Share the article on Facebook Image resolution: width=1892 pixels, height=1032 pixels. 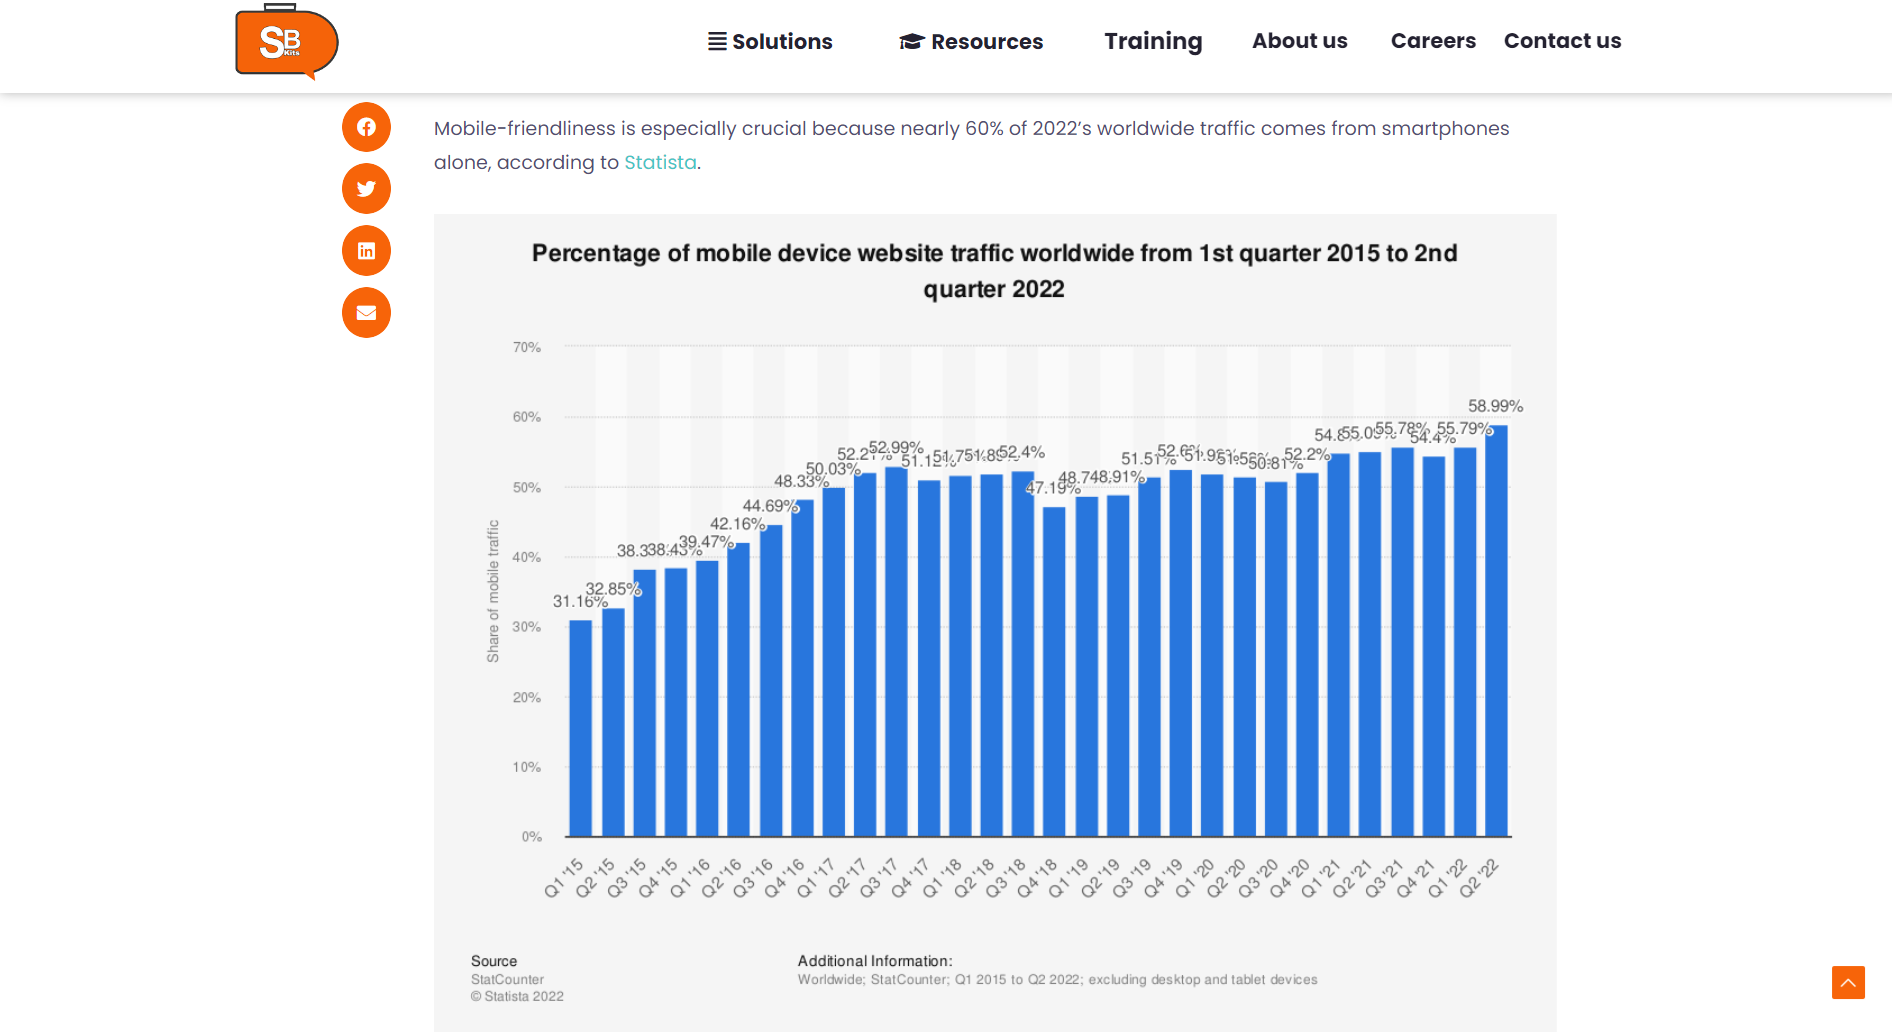point(366,127)
